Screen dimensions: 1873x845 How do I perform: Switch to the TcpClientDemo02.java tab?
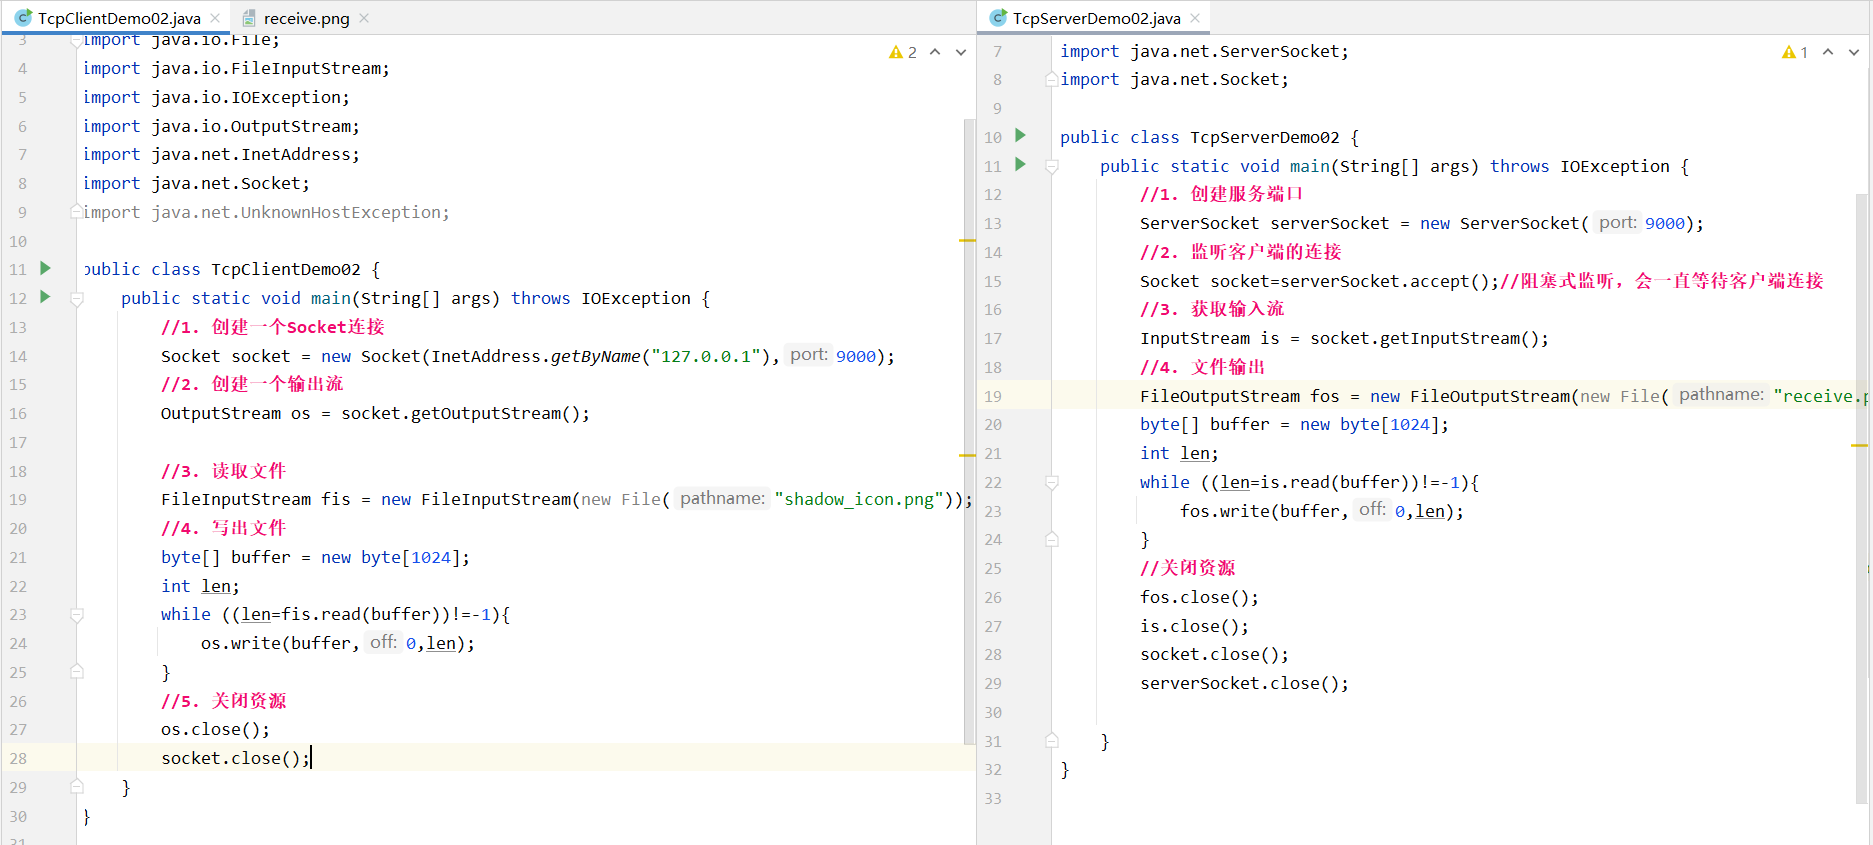[x=118, y=18]
